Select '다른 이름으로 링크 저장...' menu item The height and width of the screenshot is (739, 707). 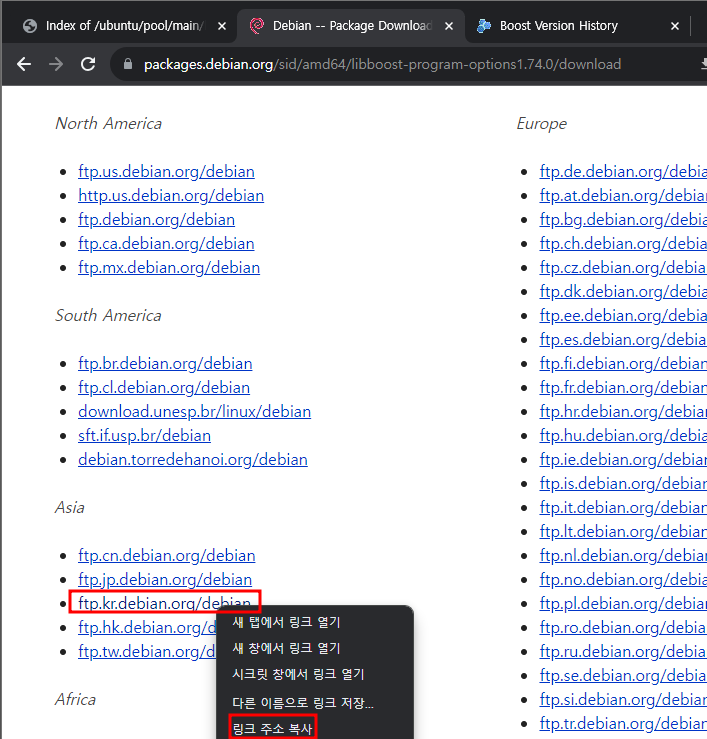(302, 703)
